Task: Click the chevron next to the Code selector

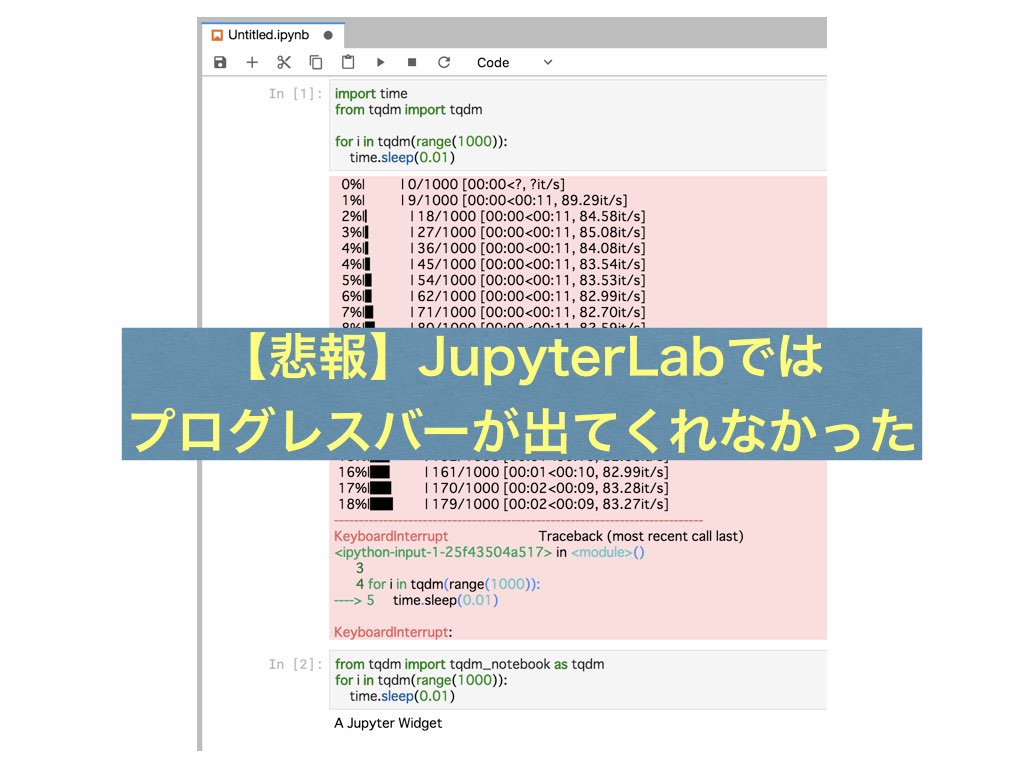Action: pos(547,62)
